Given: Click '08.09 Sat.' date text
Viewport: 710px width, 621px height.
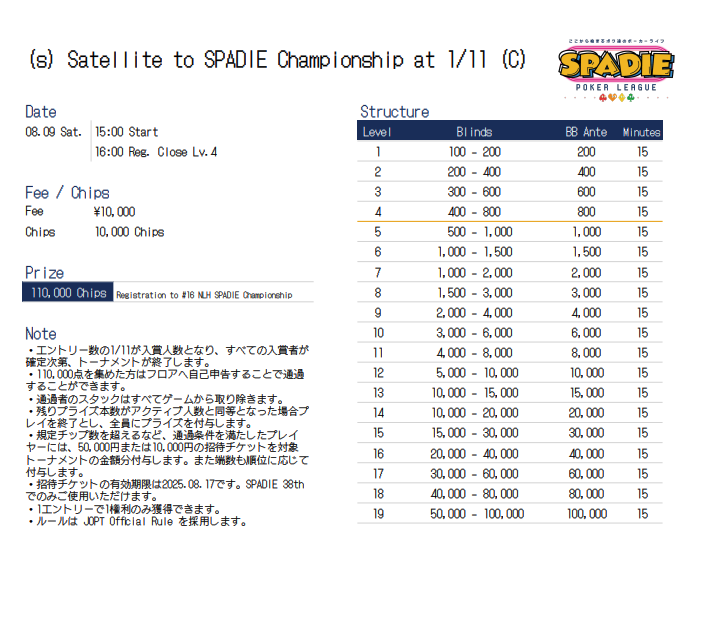Looking at the screenshot, I should 53,132.
